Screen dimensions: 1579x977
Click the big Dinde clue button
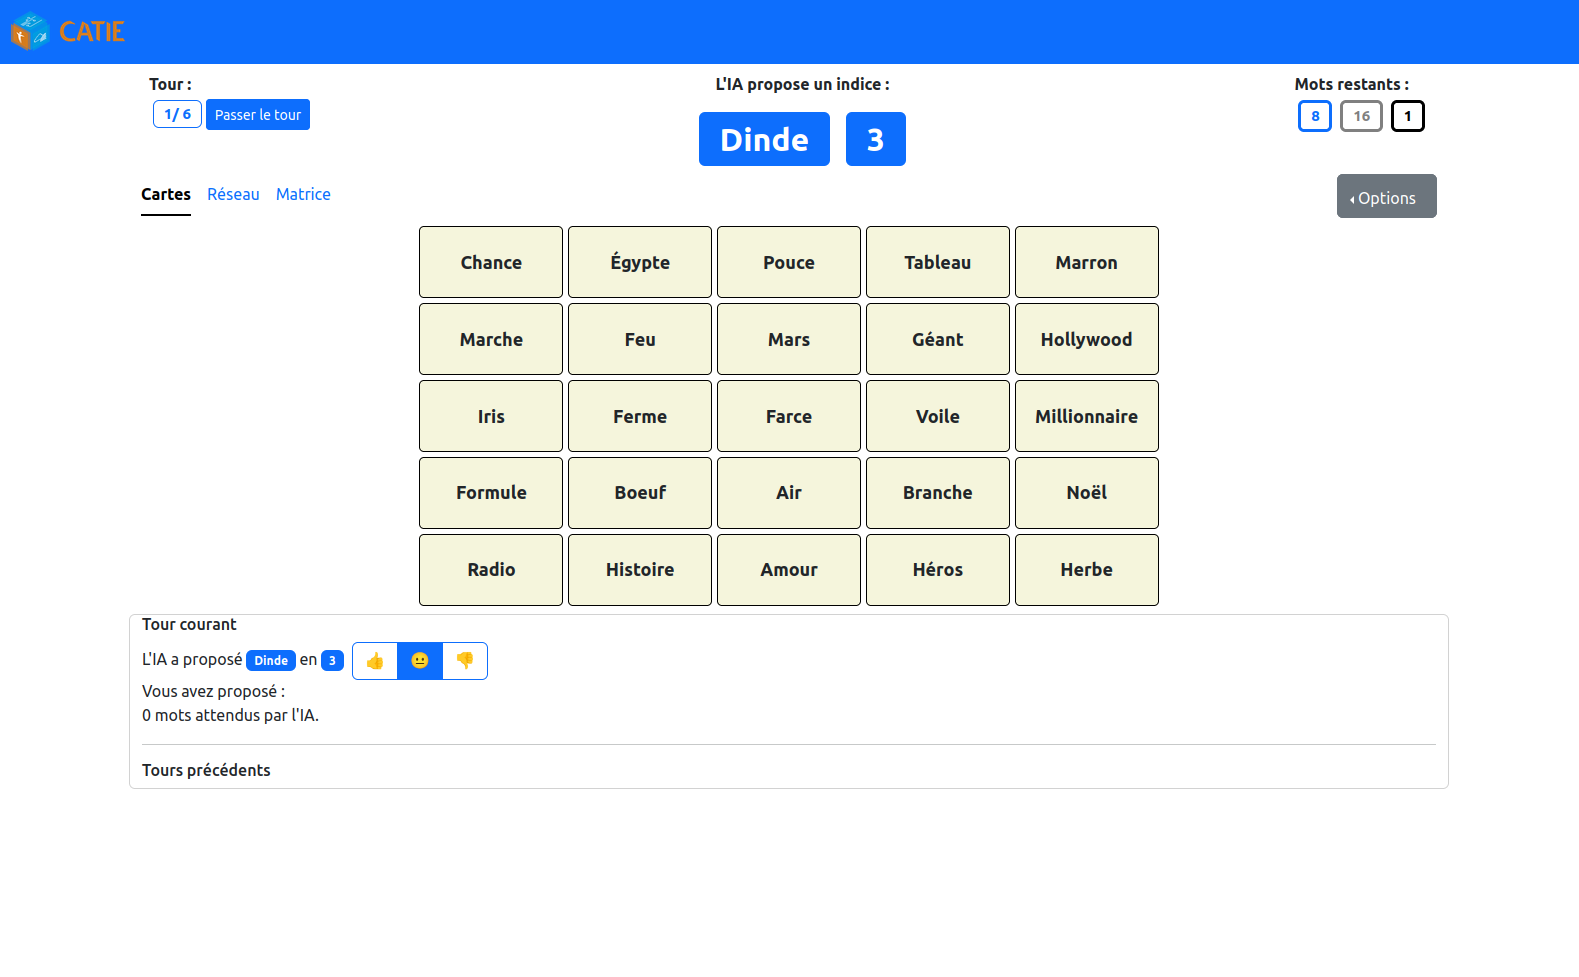coord(764,139)
